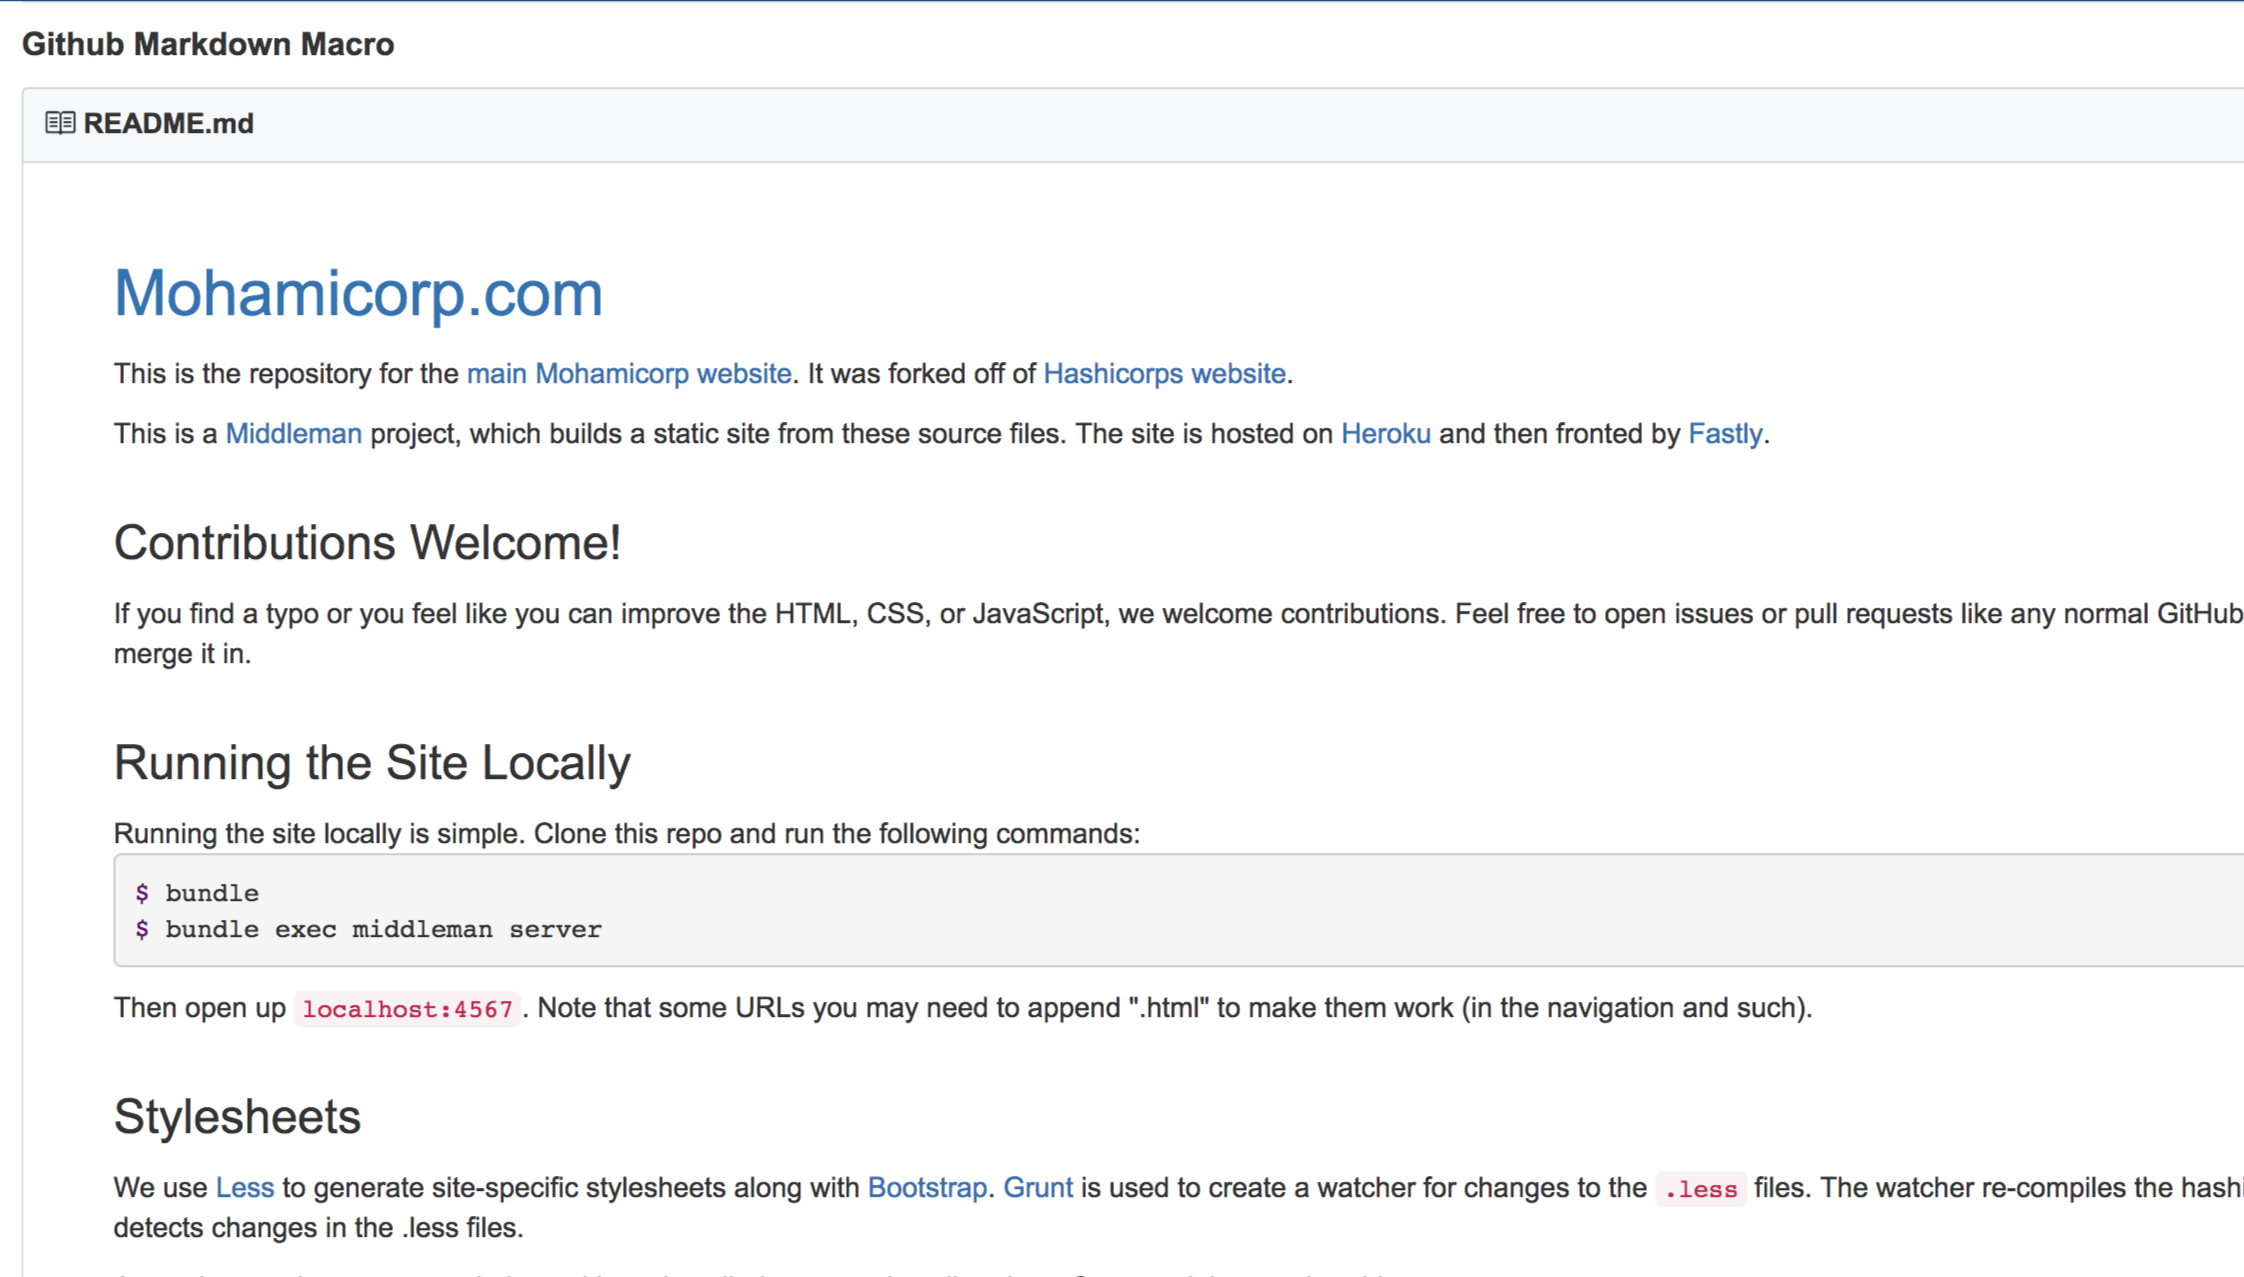Open the Grunt link
This screenshot has height=1277, width=2244.
[x=1037, y=1188]
